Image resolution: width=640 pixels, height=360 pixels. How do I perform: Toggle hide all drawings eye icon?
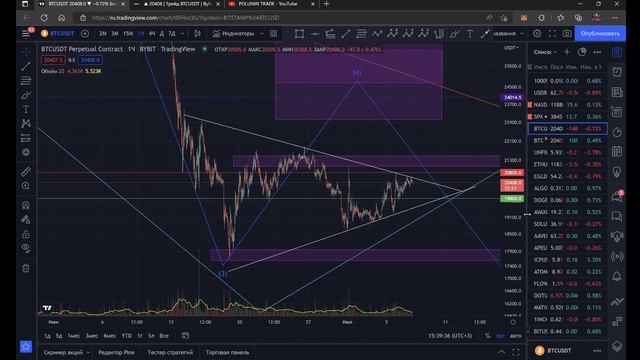(x=26, y=248)
